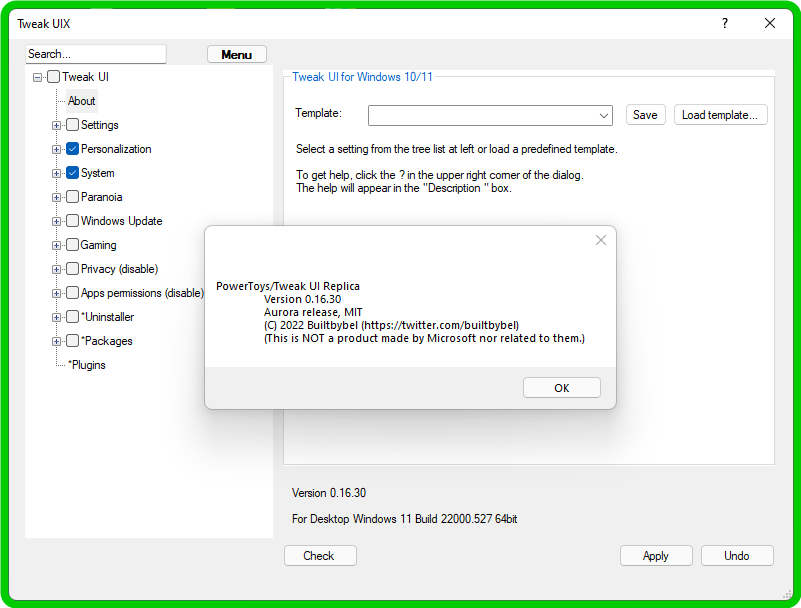Select the Settings tree label
The image size is (801, 608).
pyautogui.click(x=100, y=125)
